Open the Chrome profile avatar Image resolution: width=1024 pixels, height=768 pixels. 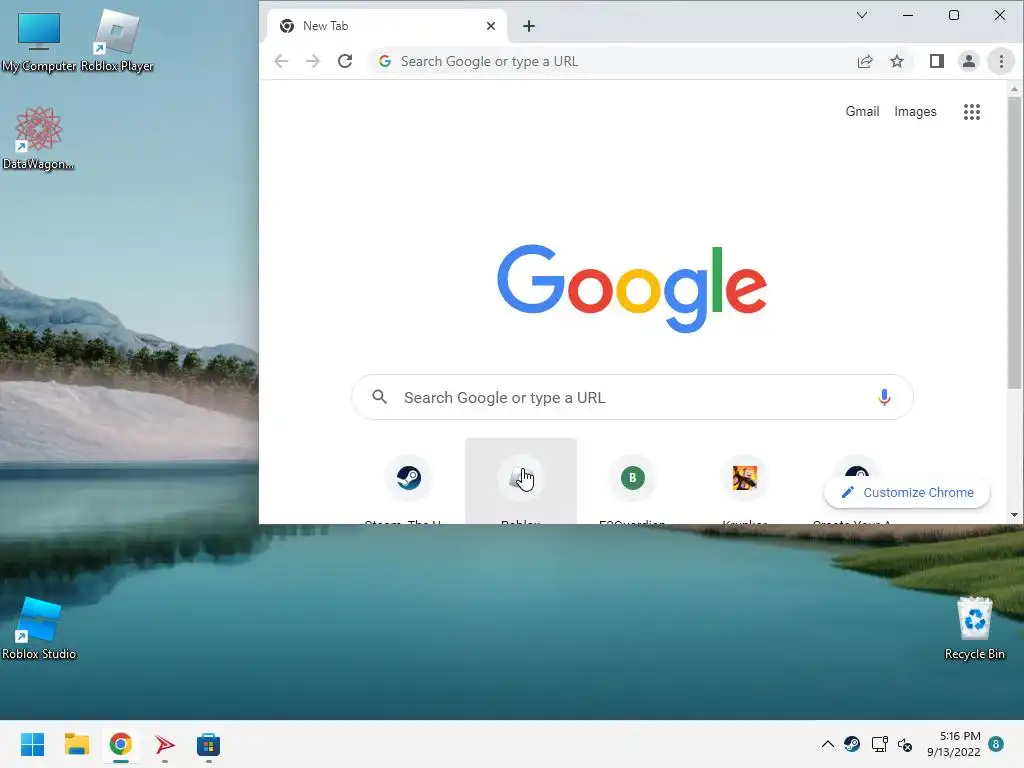point(968,61)
